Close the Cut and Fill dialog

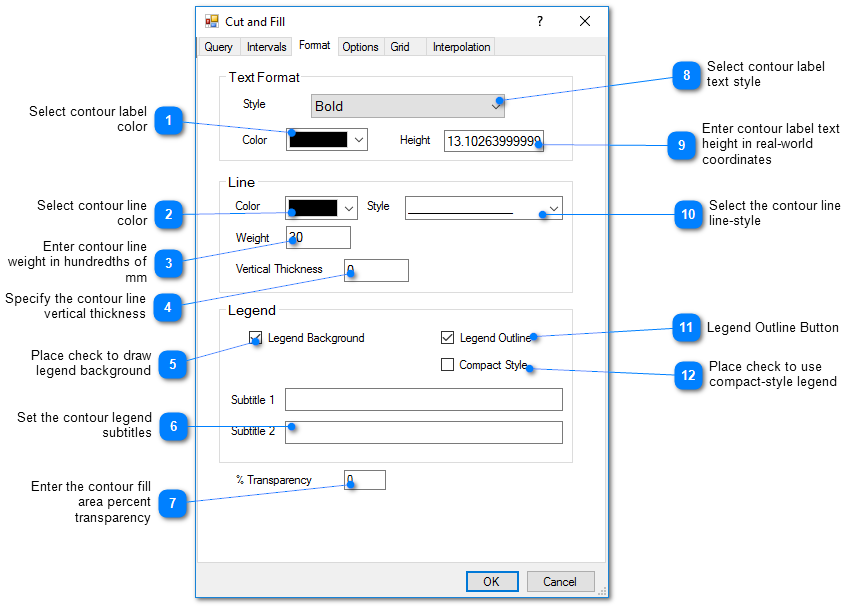(585, 21)
